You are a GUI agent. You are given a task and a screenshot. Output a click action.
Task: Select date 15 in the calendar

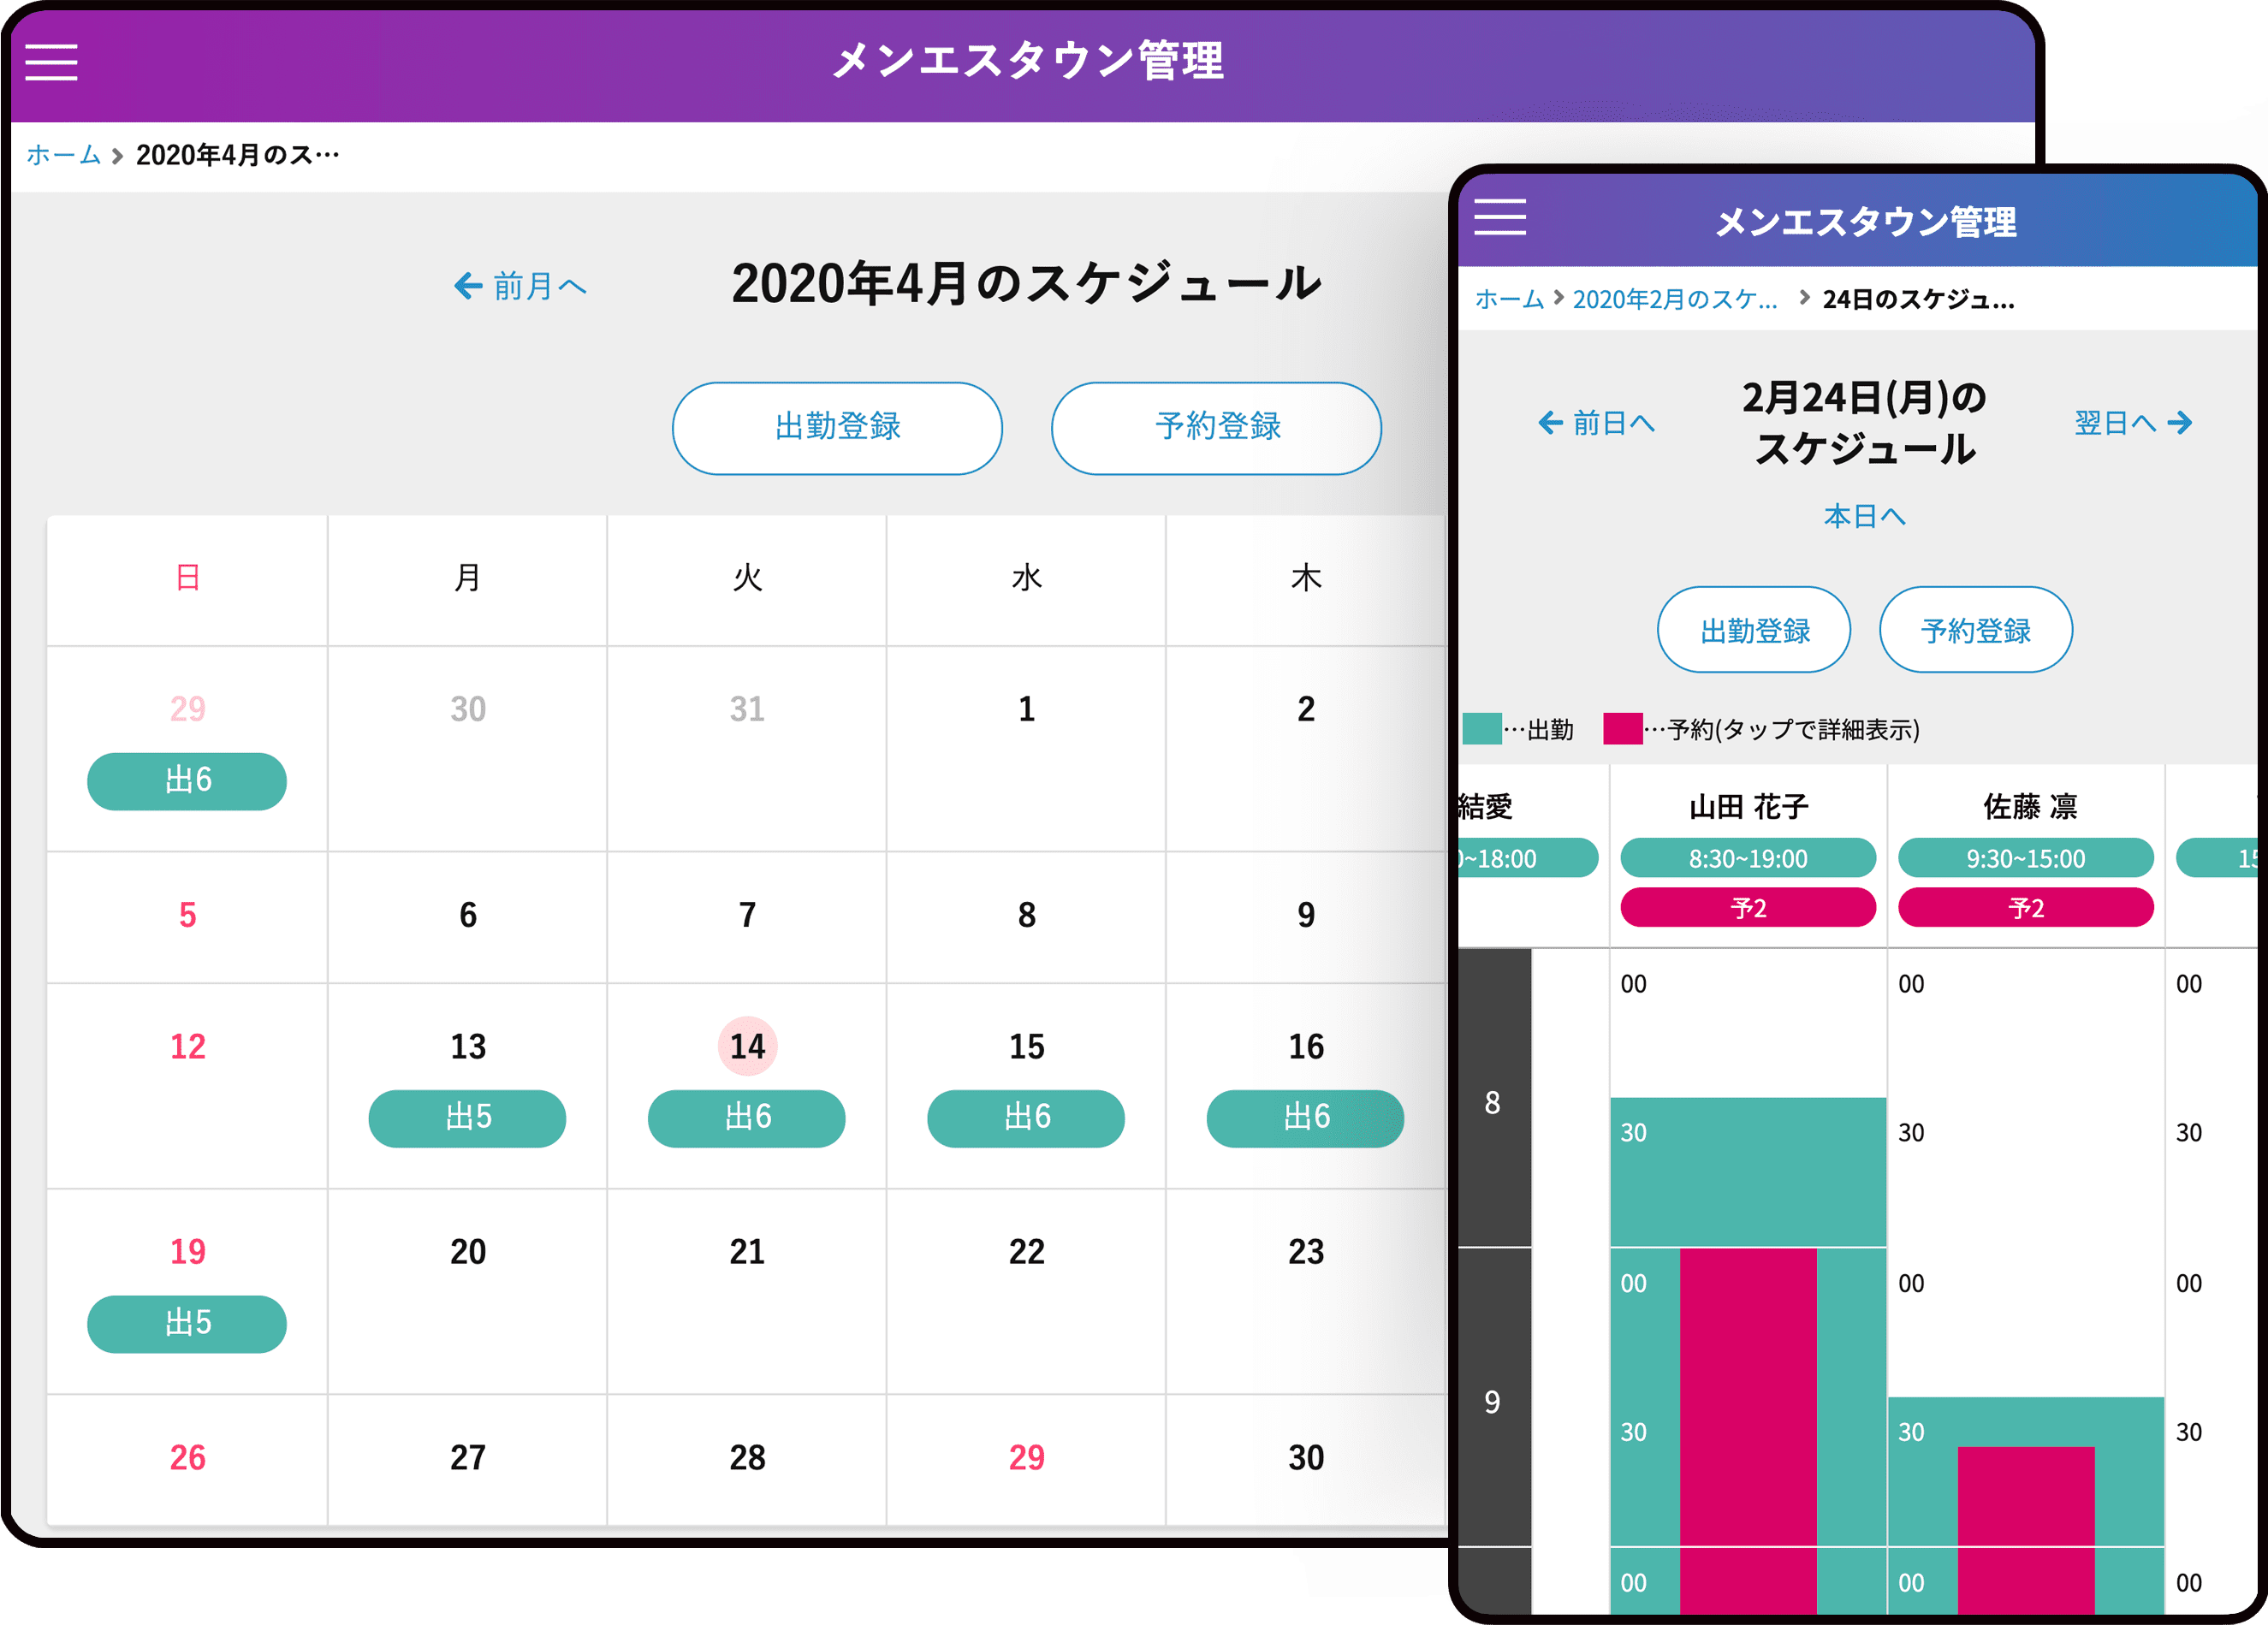point(1026,1046)
